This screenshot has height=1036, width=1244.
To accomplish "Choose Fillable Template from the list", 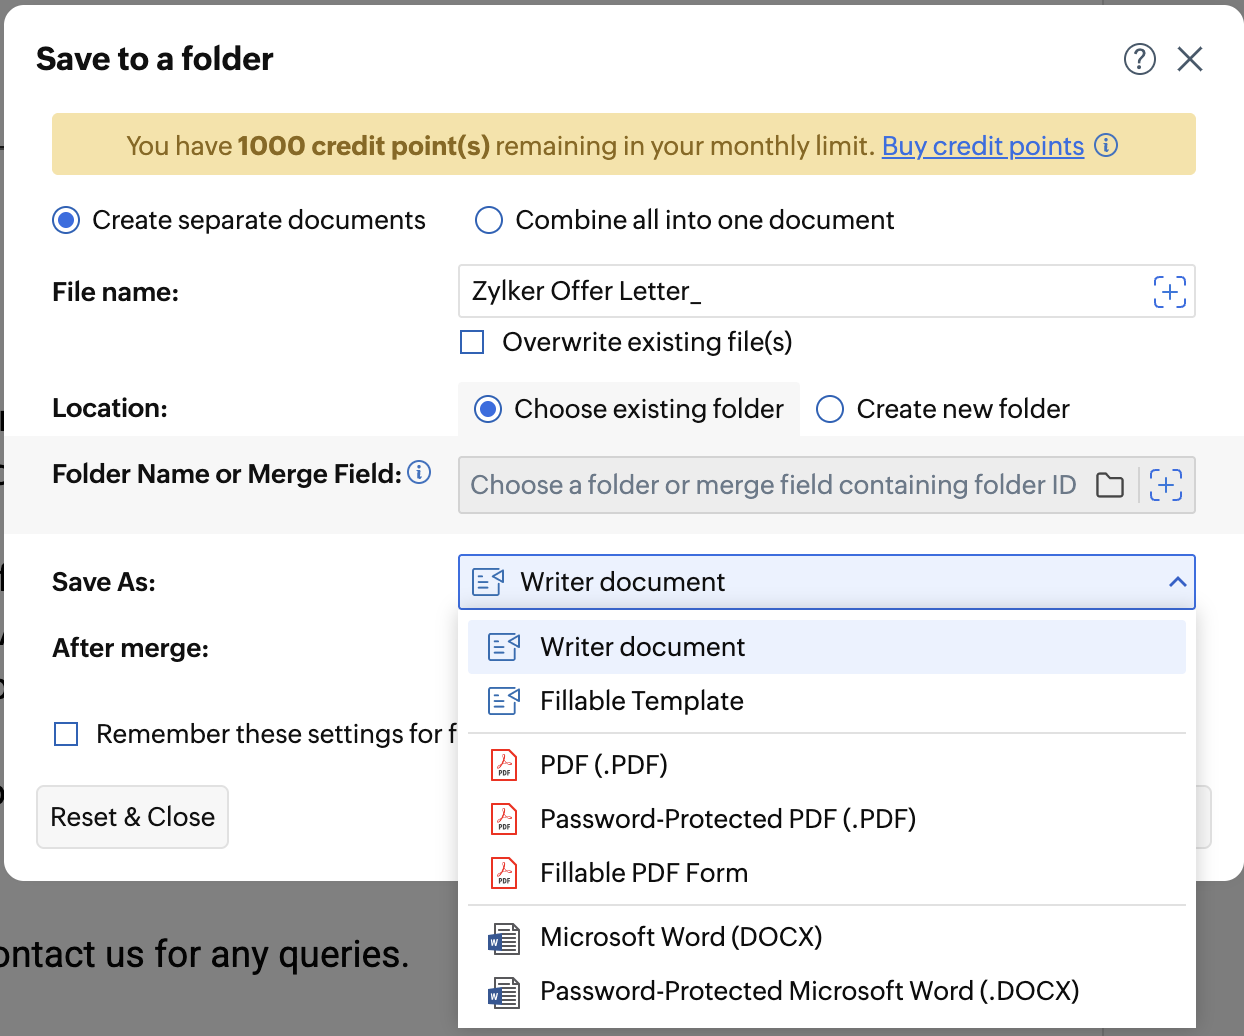I will pyautogui.click(x=641, y=701).
